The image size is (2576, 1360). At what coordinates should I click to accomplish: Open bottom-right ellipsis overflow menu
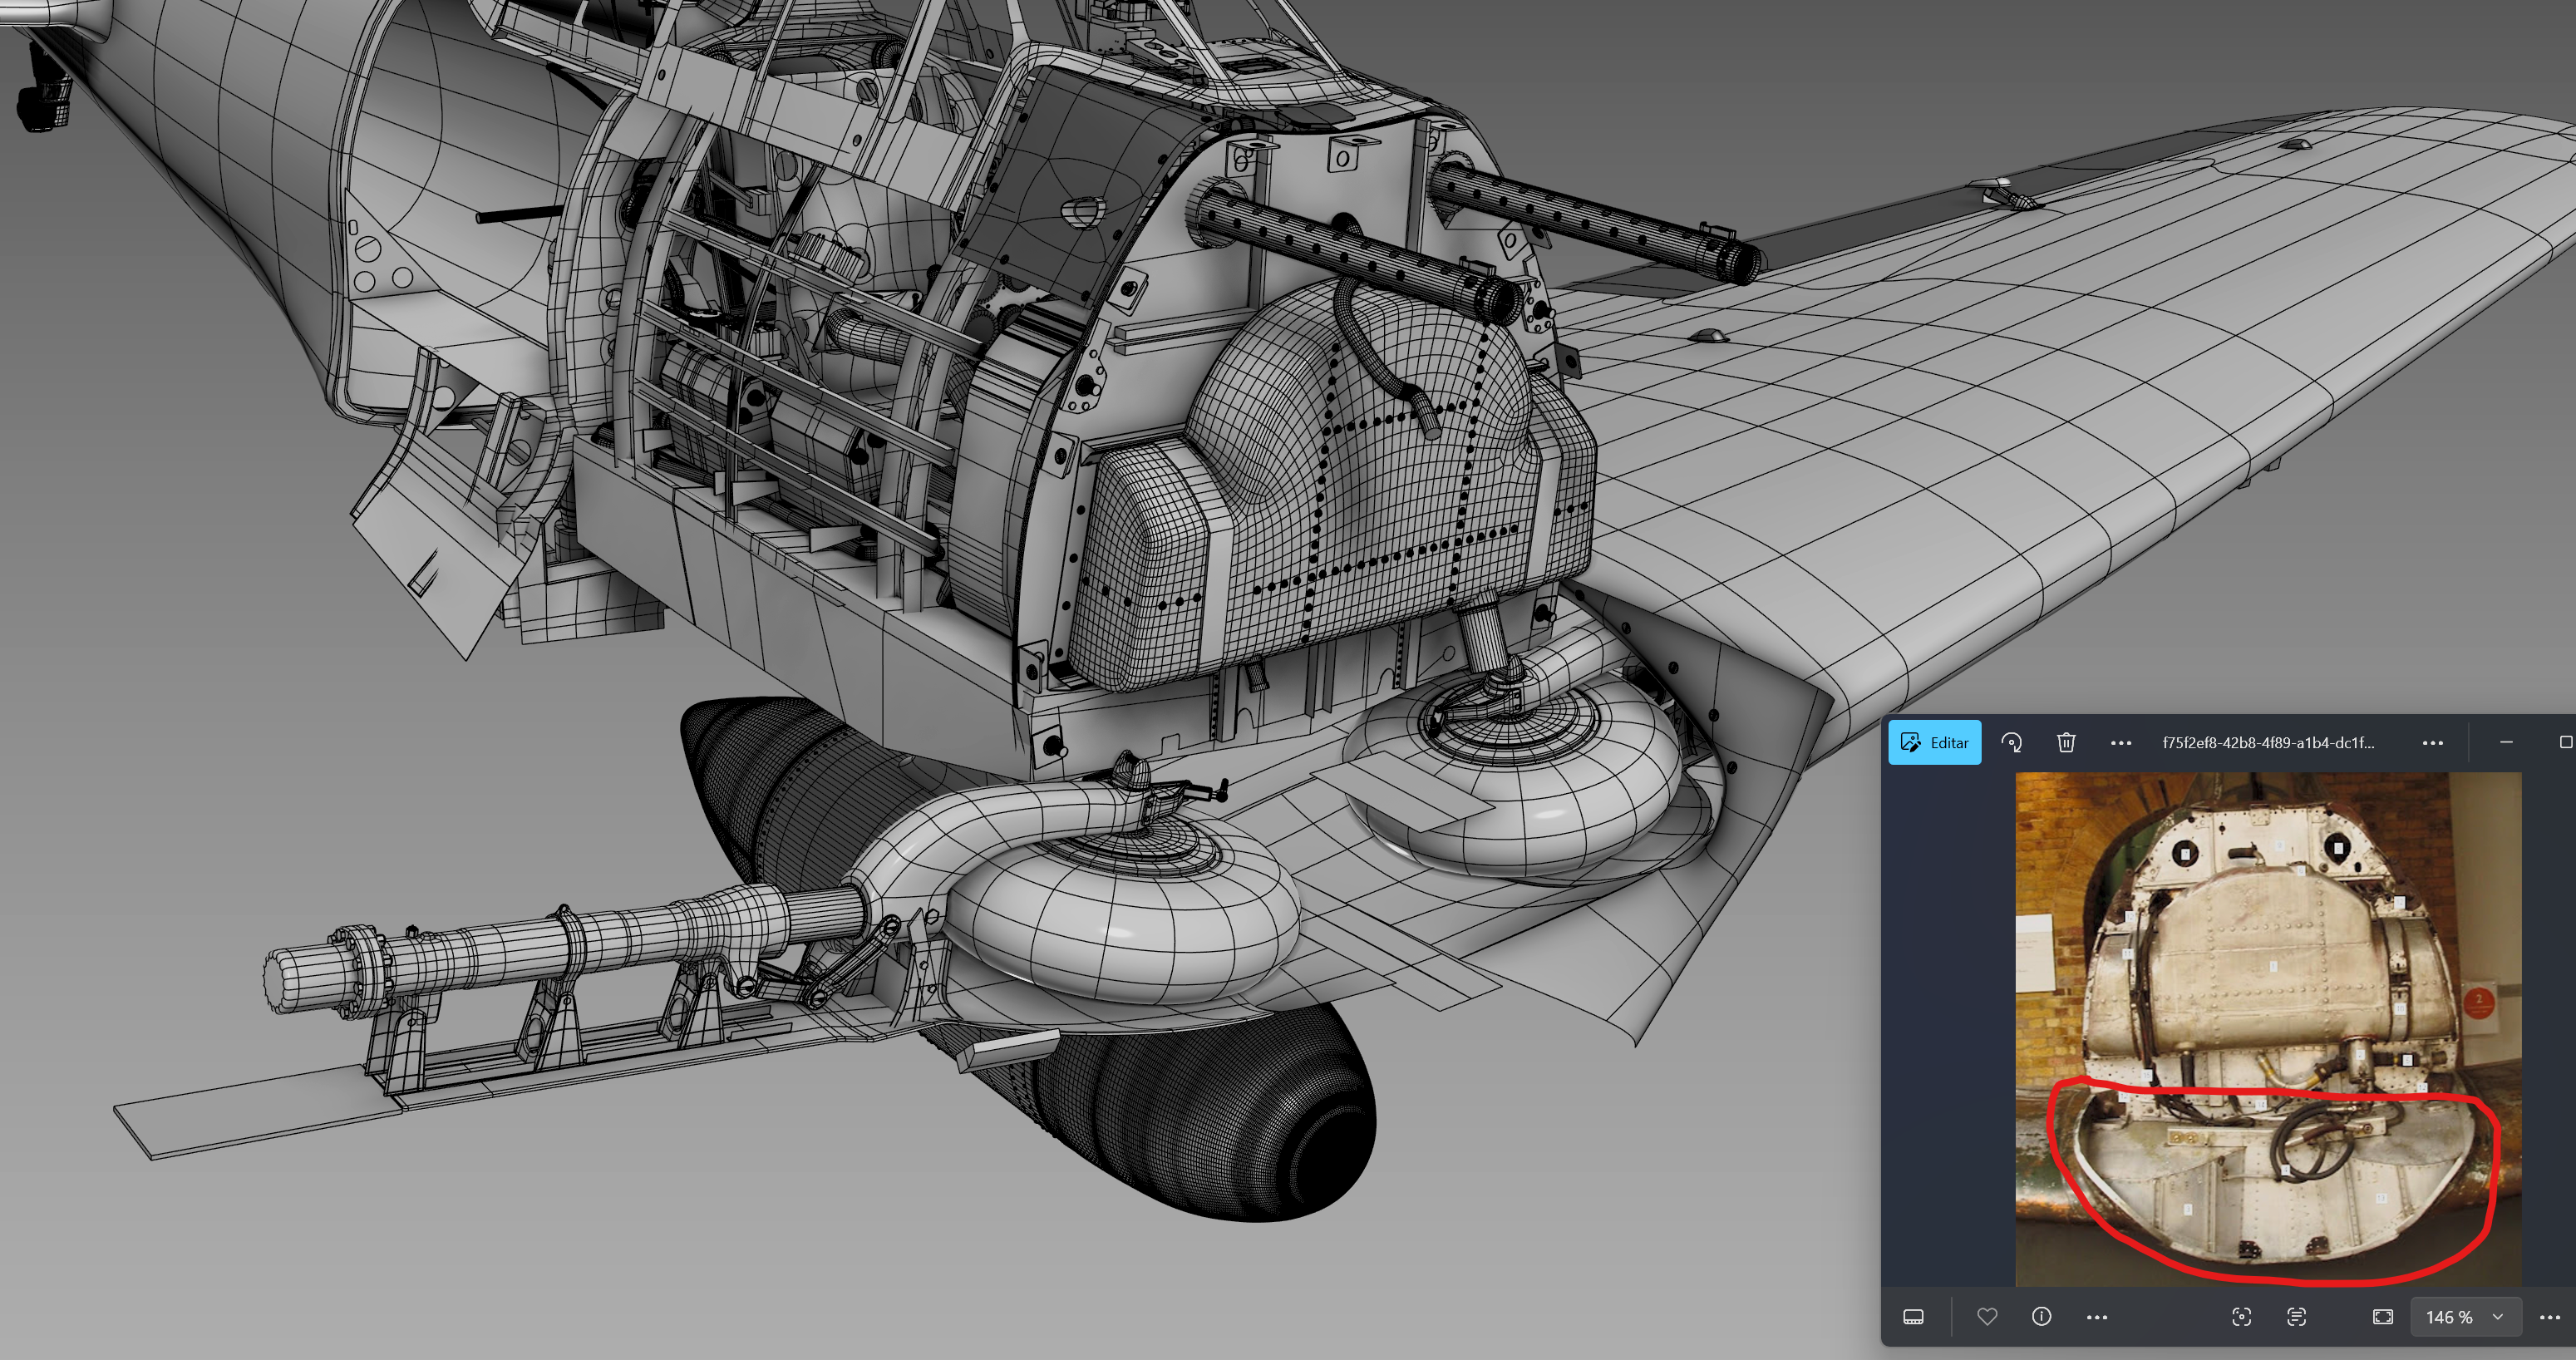coord(2549,1318)
